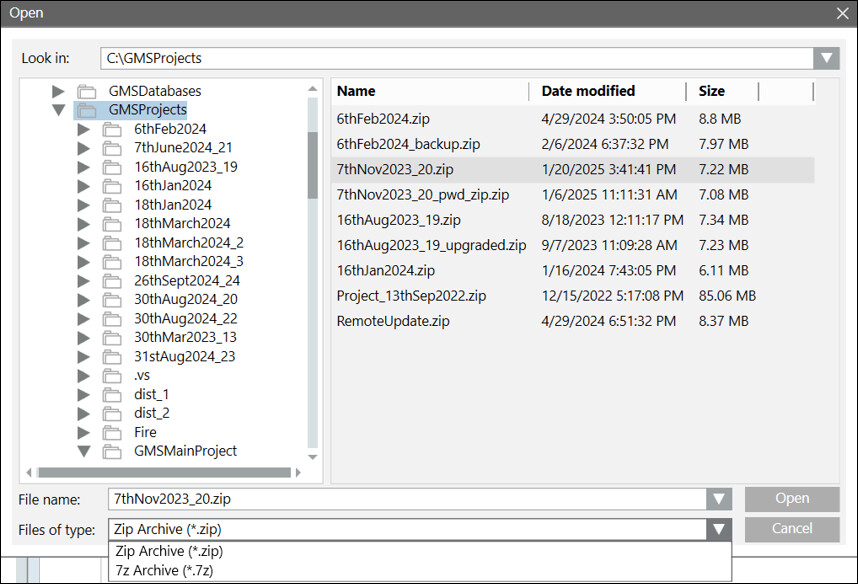This screenshot has height=584, width=858.
Task: Click the folder icon next to 6thFeb2024
Action: click(111, 129)
